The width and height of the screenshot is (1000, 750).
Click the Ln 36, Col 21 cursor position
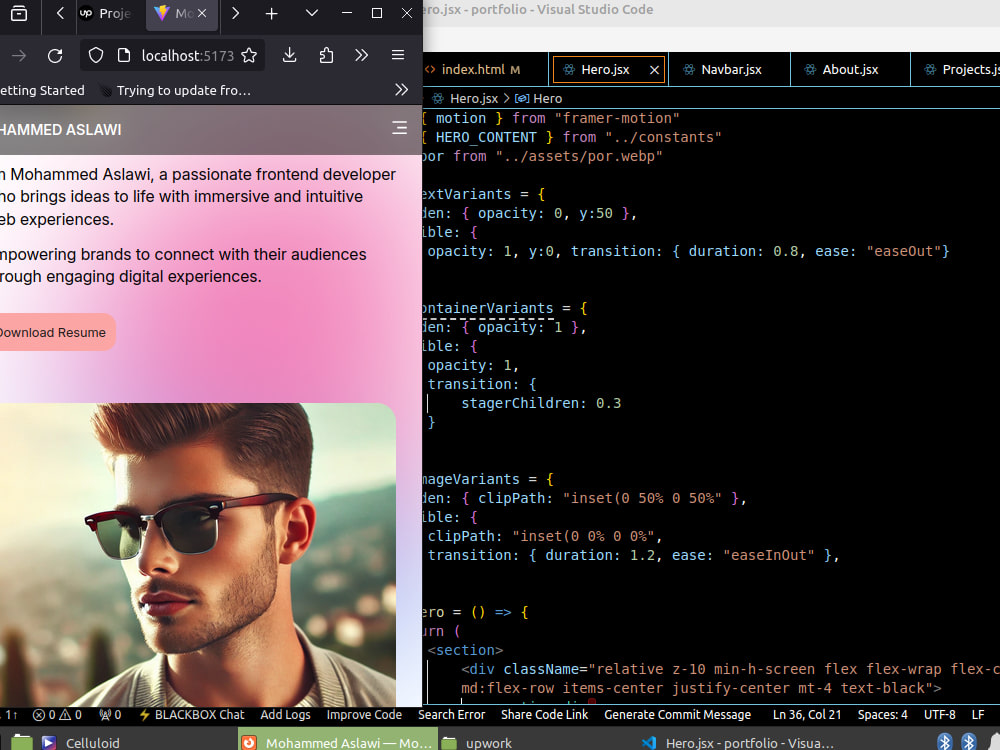click(x=807, y=715)
